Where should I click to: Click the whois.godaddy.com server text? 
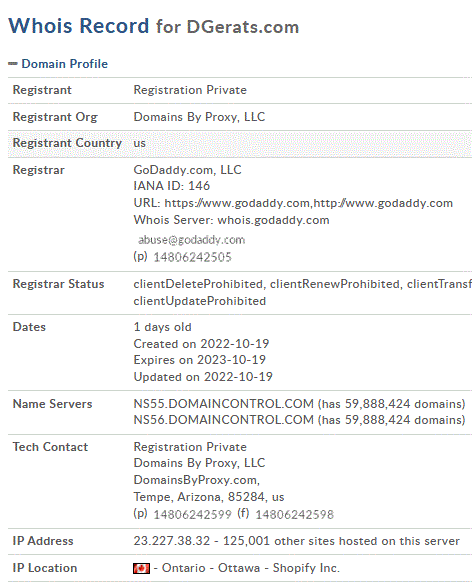(x=273, y=220)
